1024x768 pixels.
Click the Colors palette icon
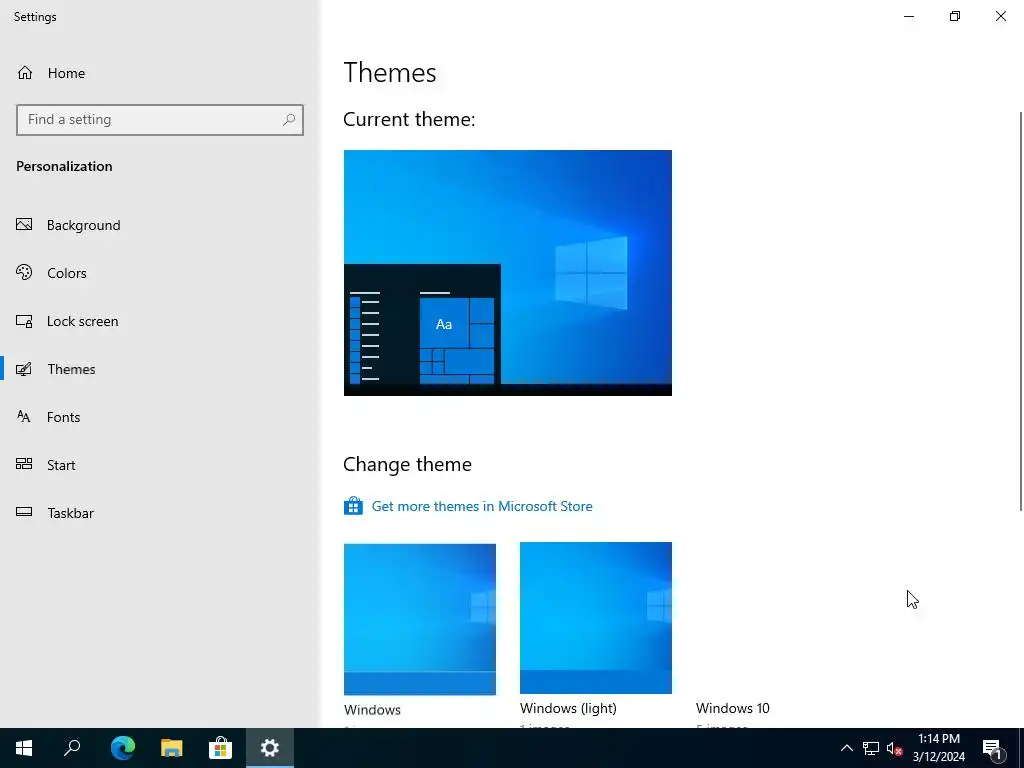(24, 272)
